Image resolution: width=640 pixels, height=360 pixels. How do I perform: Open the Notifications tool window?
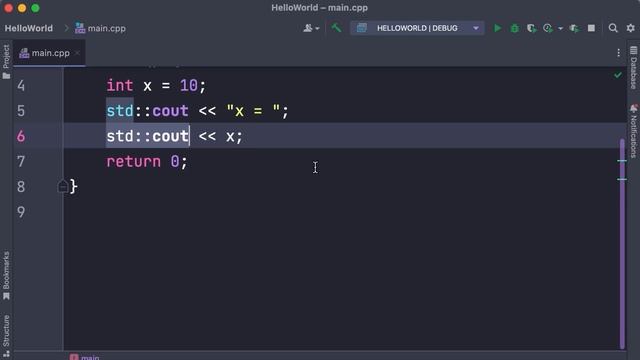tap(633, 131)
